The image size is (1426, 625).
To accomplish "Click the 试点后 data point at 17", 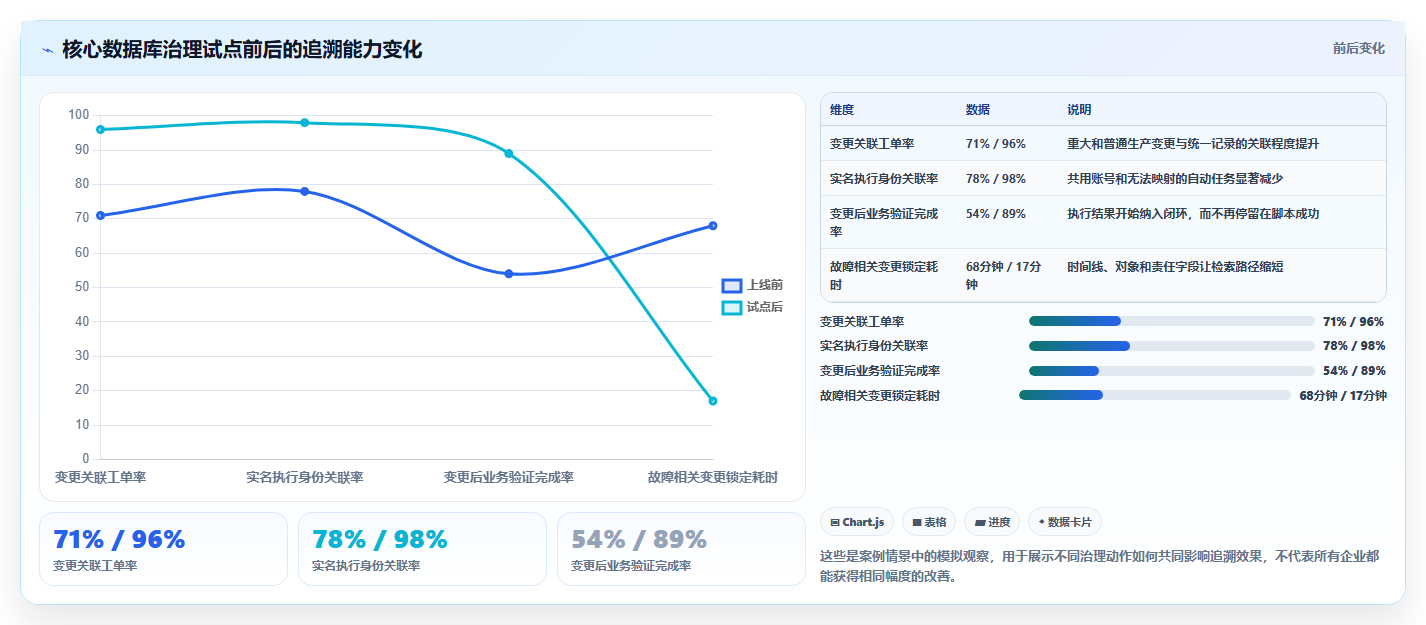I will click(713, 401).
